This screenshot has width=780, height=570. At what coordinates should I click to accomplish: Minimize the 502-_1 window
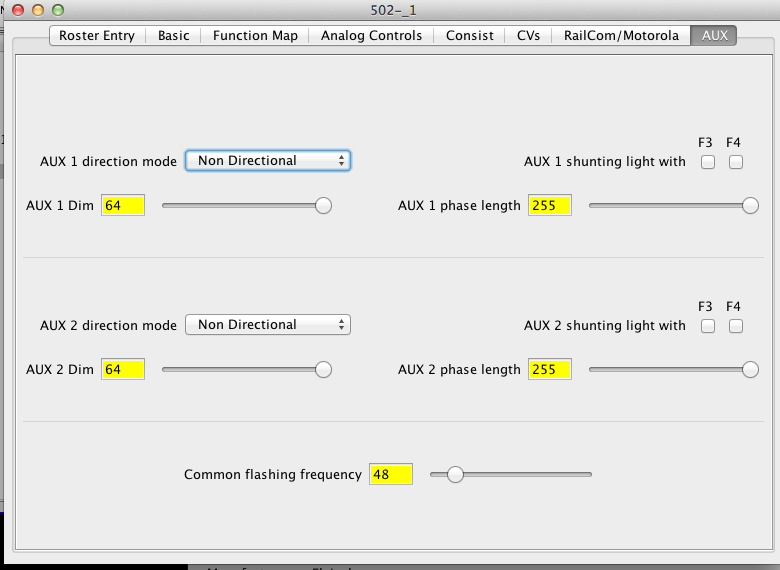pyautogui.click(x=38, y=10)
